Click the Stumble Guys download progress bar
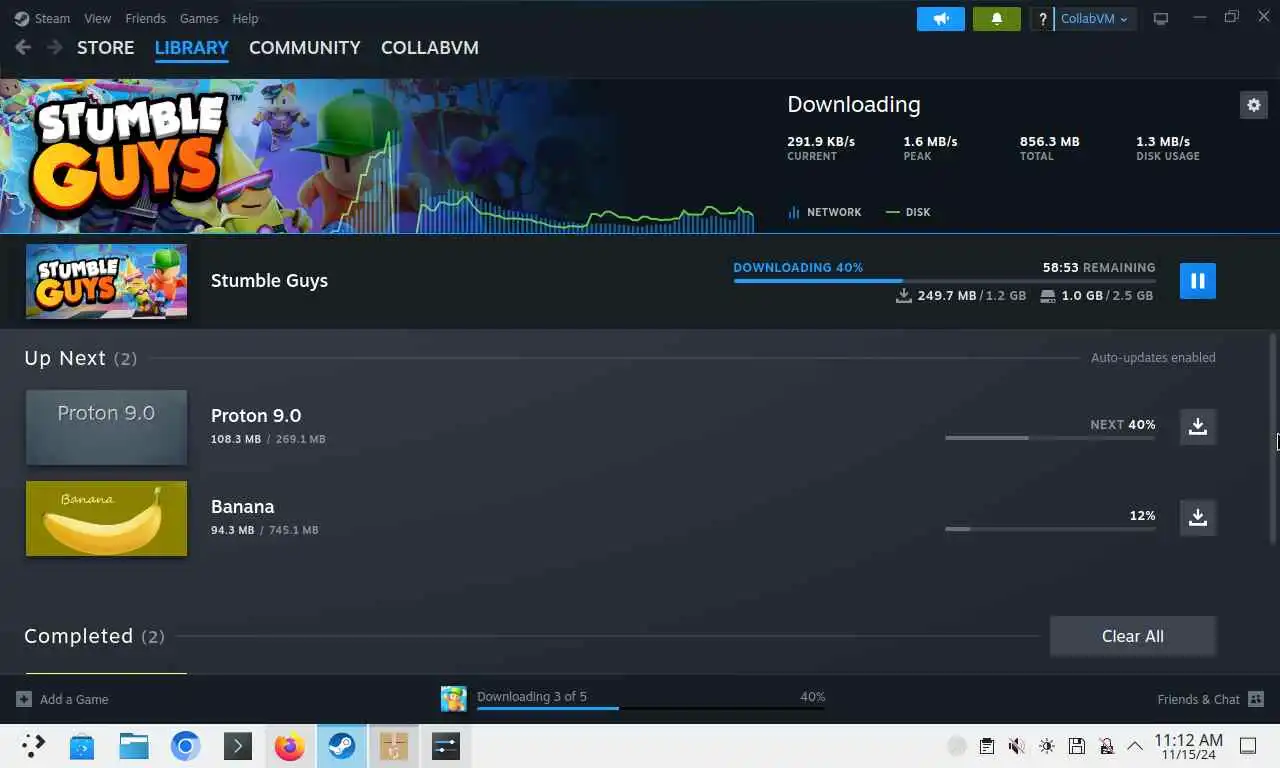Viewport: 1280px width, 768px height. [x=944, y=281]
